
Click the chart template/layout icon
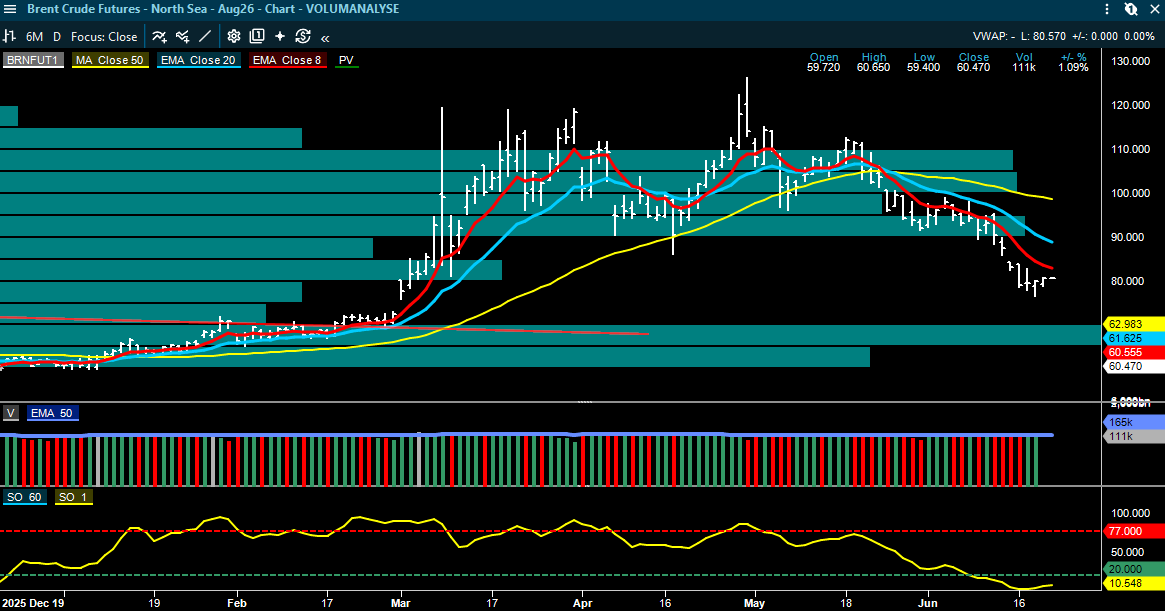(257, 36)
